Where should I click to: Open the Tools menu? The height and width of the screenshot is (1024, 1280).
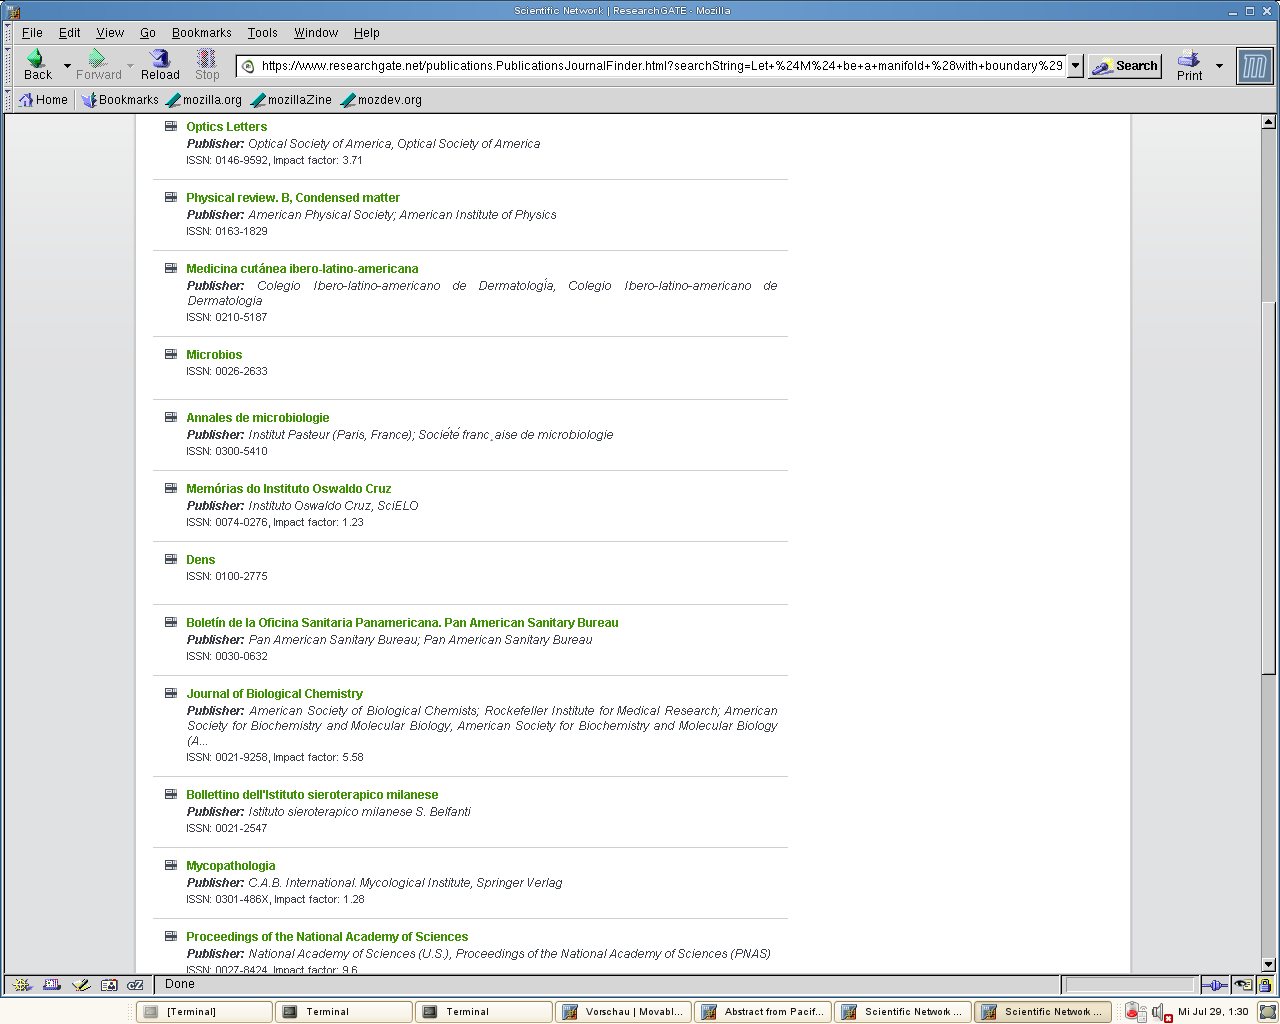pyautogui.click(x=262, y=32)
